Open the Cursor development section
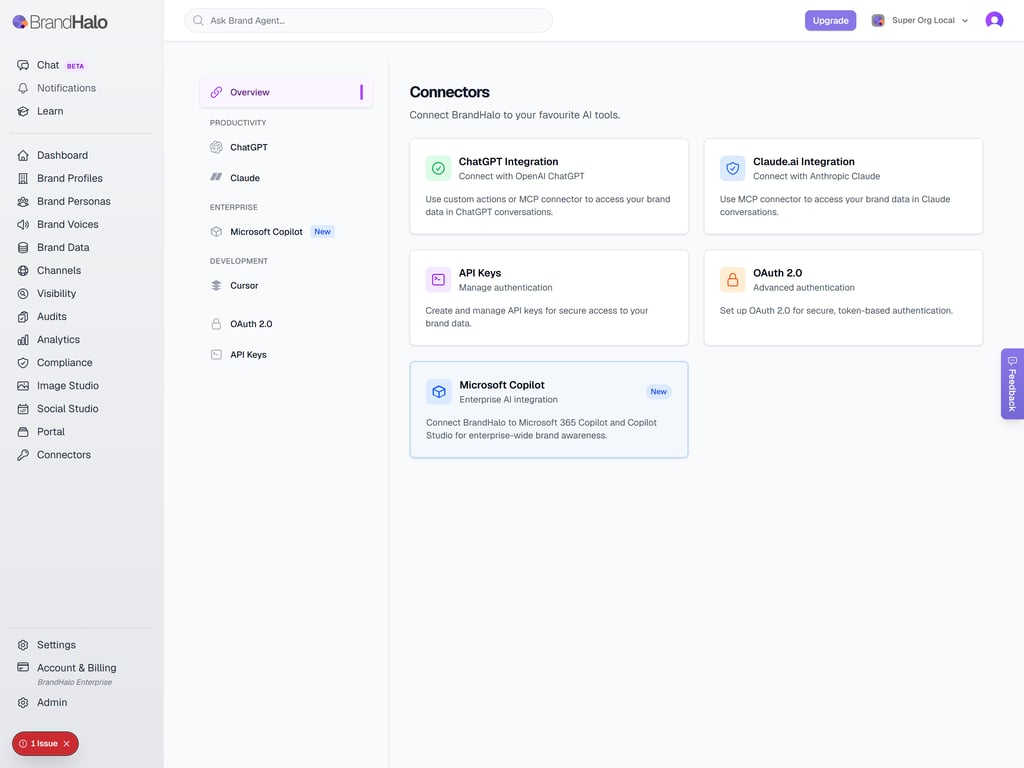 coord(286,285)
